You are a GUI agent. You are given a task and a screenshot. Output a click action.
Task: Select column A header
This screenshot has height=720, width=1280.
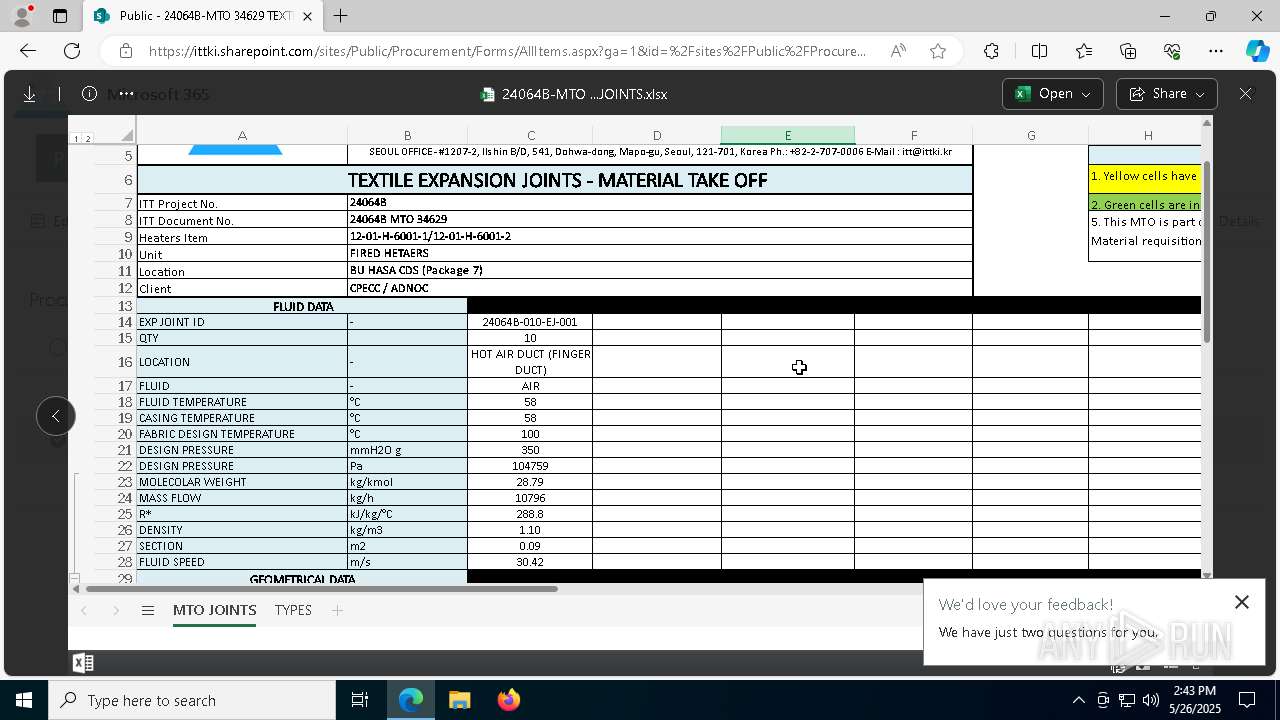[x=242, y=135]
